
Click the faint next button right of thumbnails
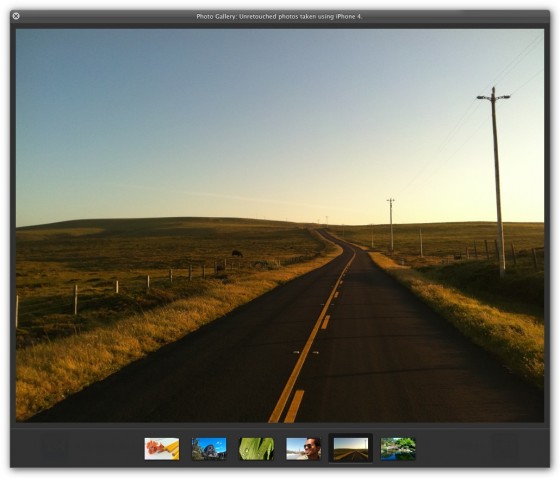[x=504, y=447]
